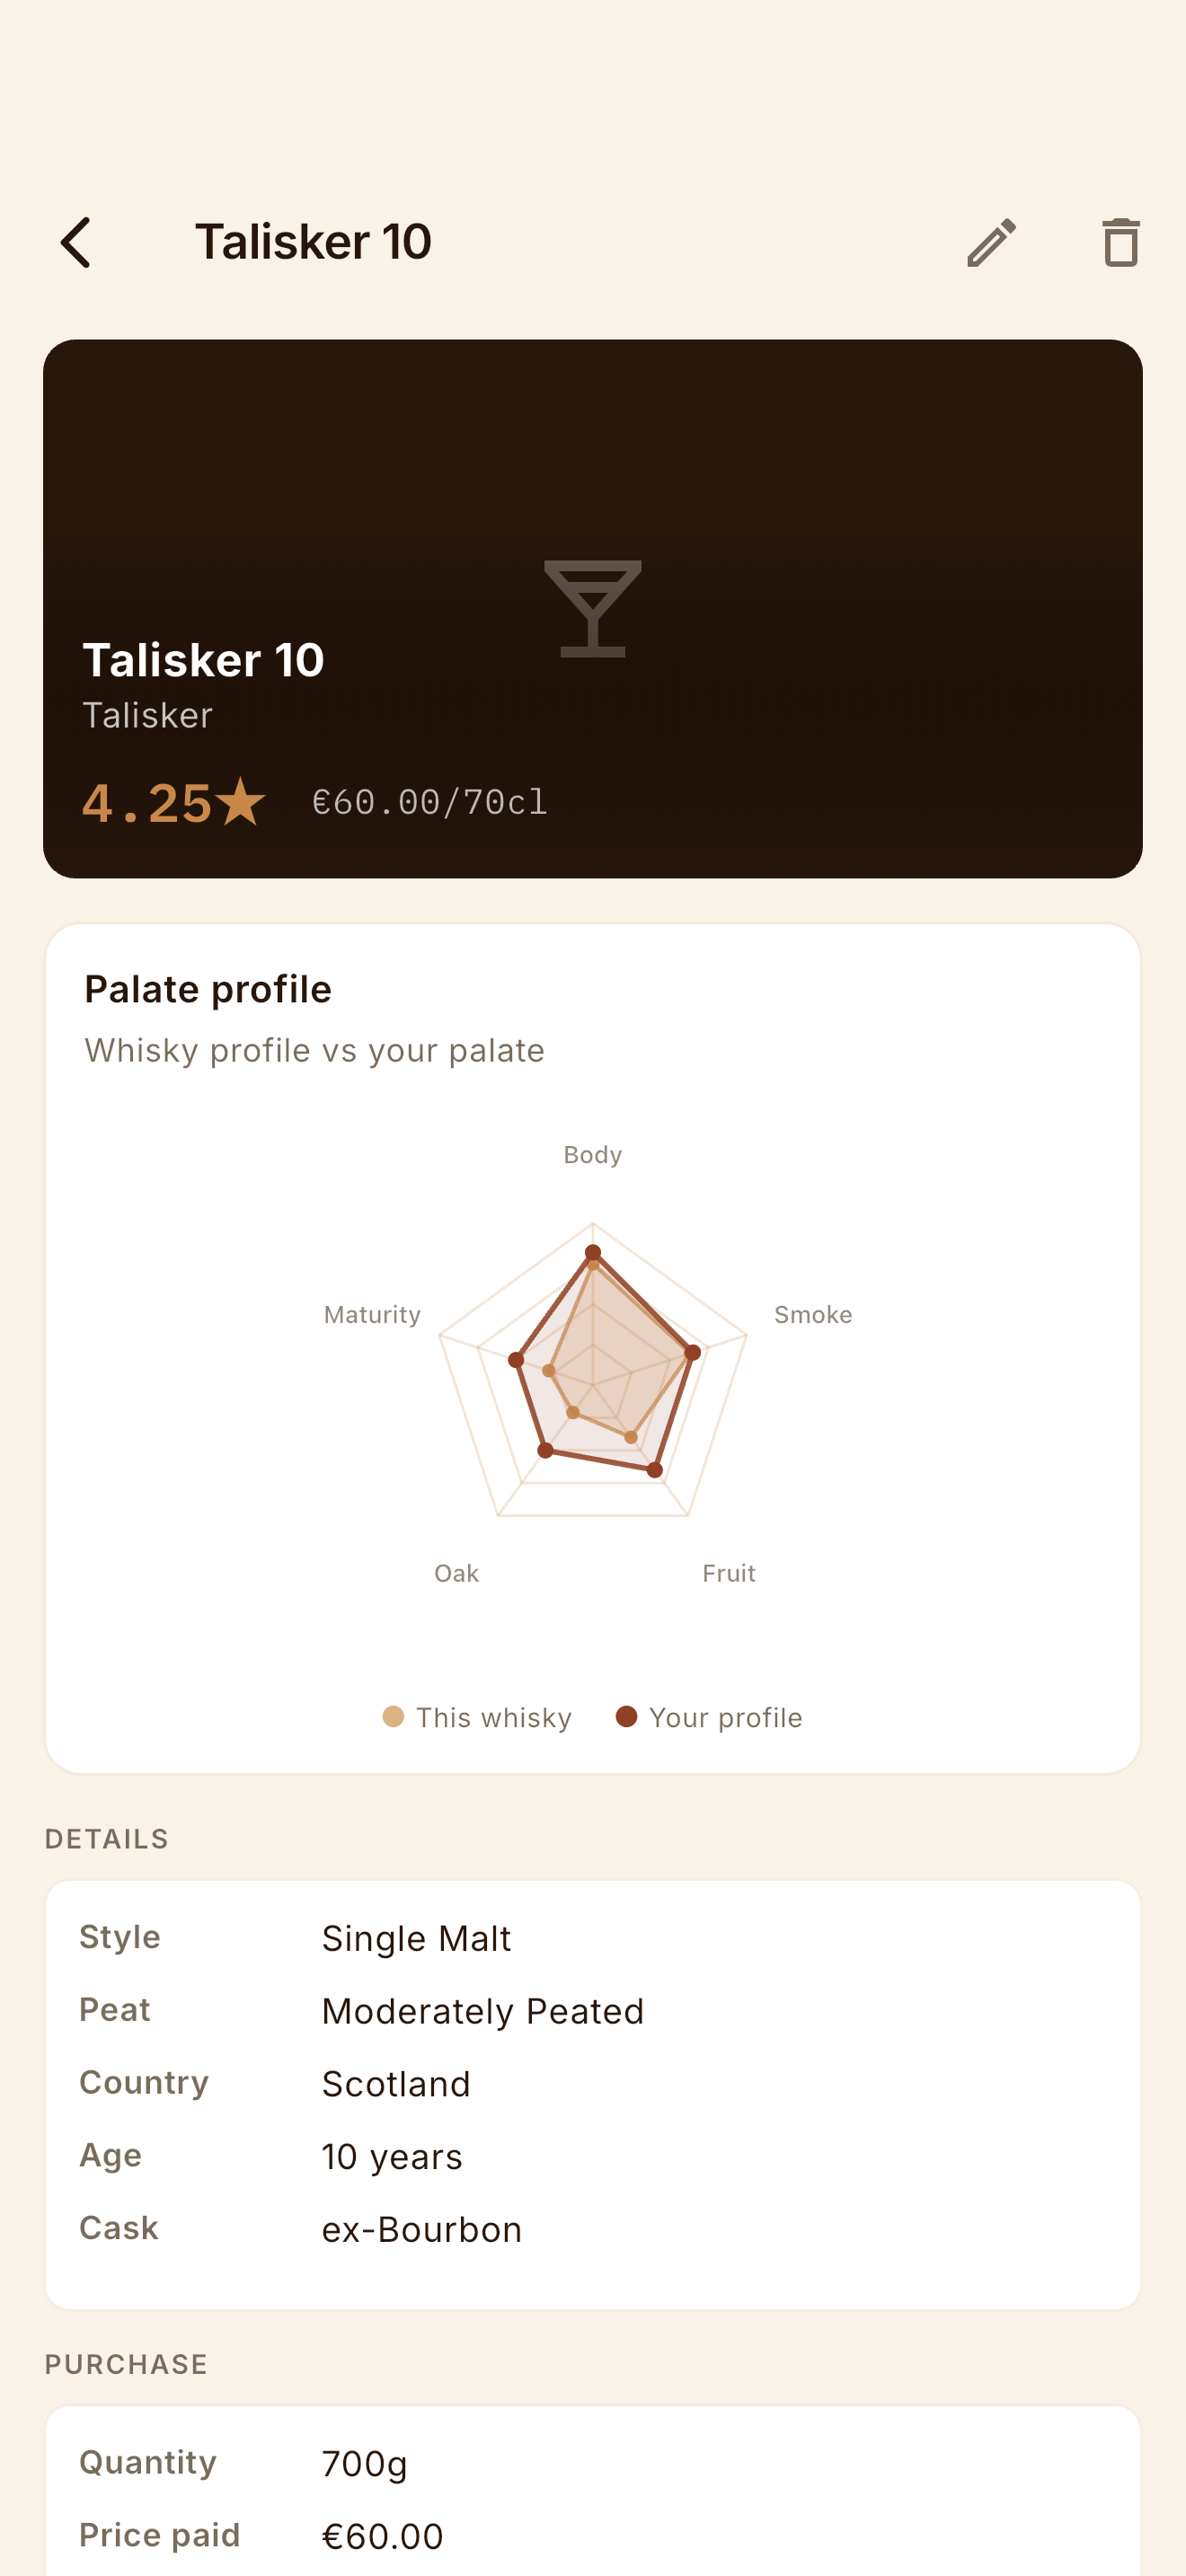Tap the 4.25 rating value
Screen dimensions: 1186x2576
pyautogui.click(x=146, y=802)
